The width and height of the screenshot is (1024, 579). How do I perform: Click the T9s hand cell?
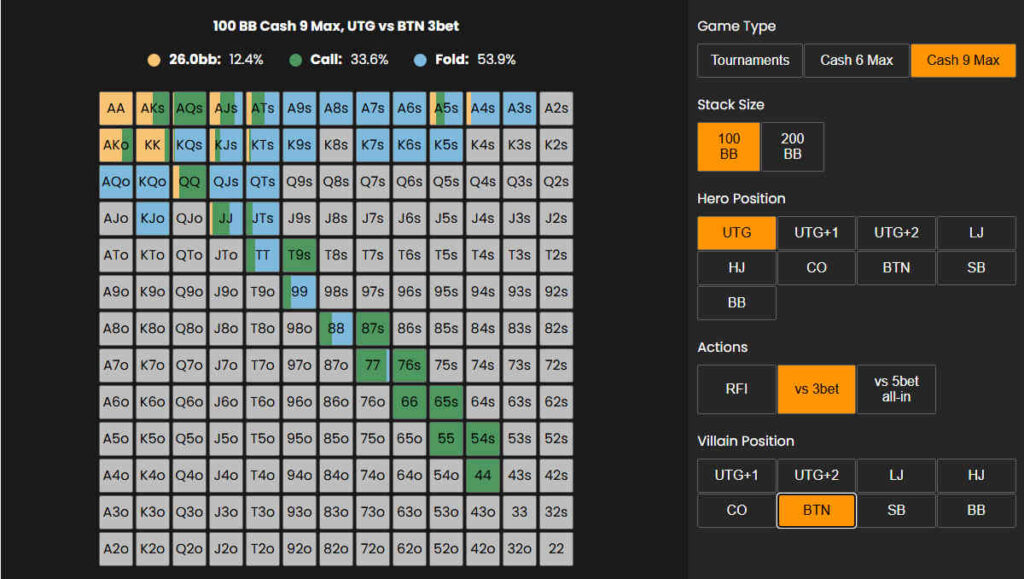(x=299, y=255)
